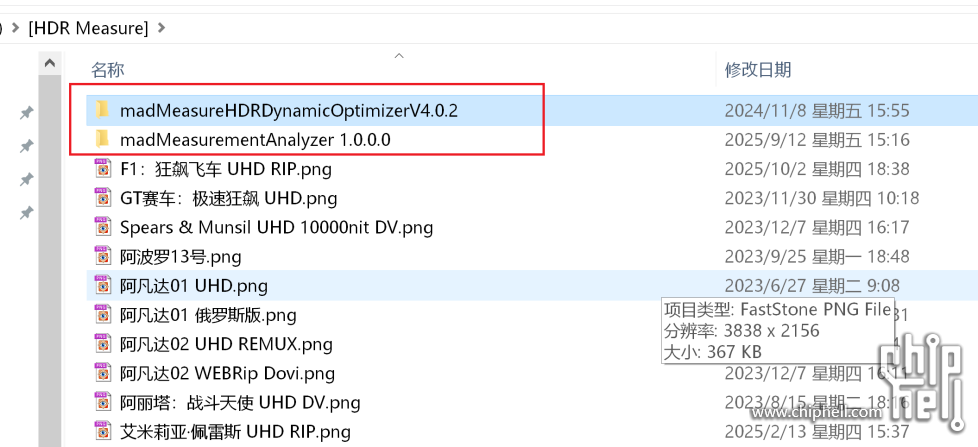
Task: Click Spears & Munsil file icon
Action: pos(102,227)
